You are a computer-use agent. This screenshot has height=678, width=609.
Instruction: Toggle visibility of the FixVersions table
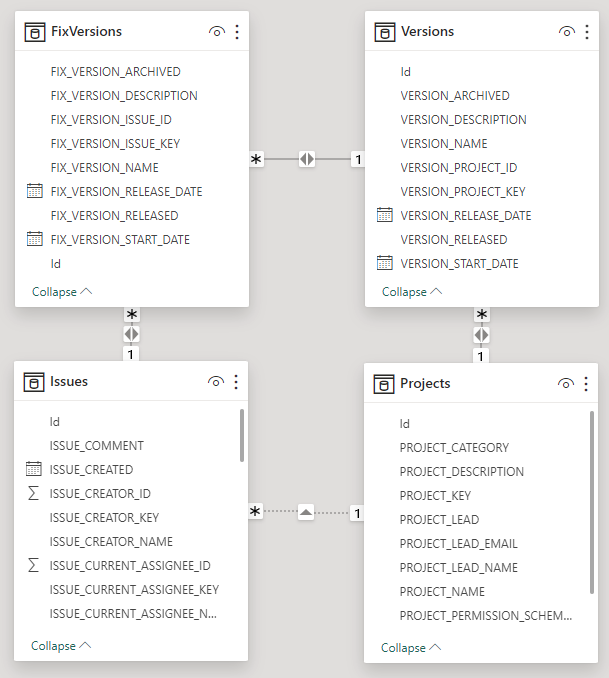coord(216,32)
